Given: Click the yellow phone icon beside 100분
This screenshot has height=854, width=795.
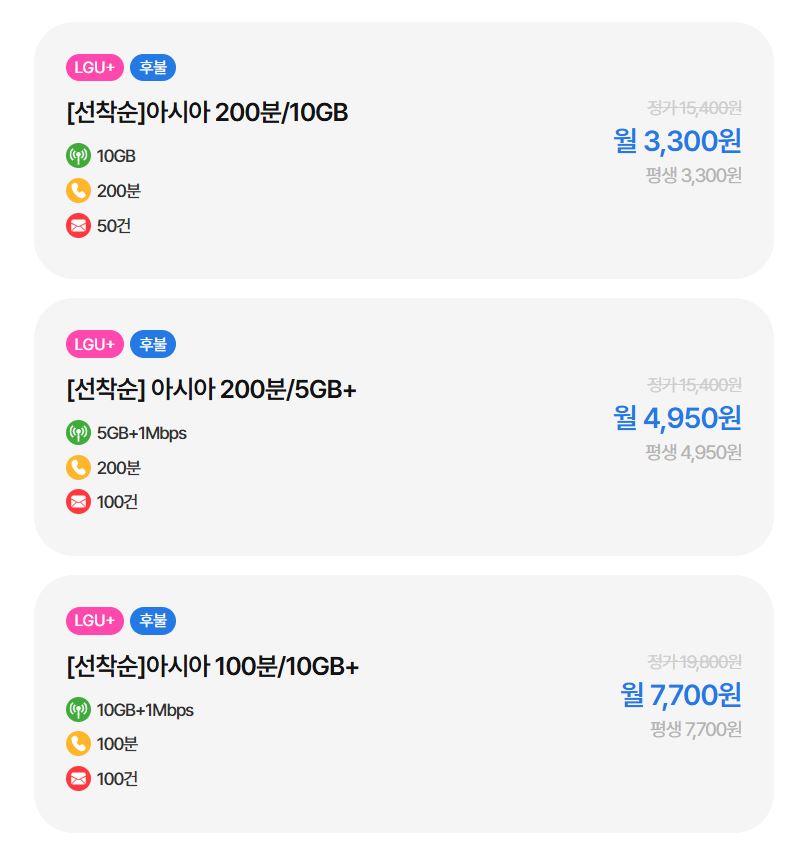Looking at the screenshot, I should 78,744.
